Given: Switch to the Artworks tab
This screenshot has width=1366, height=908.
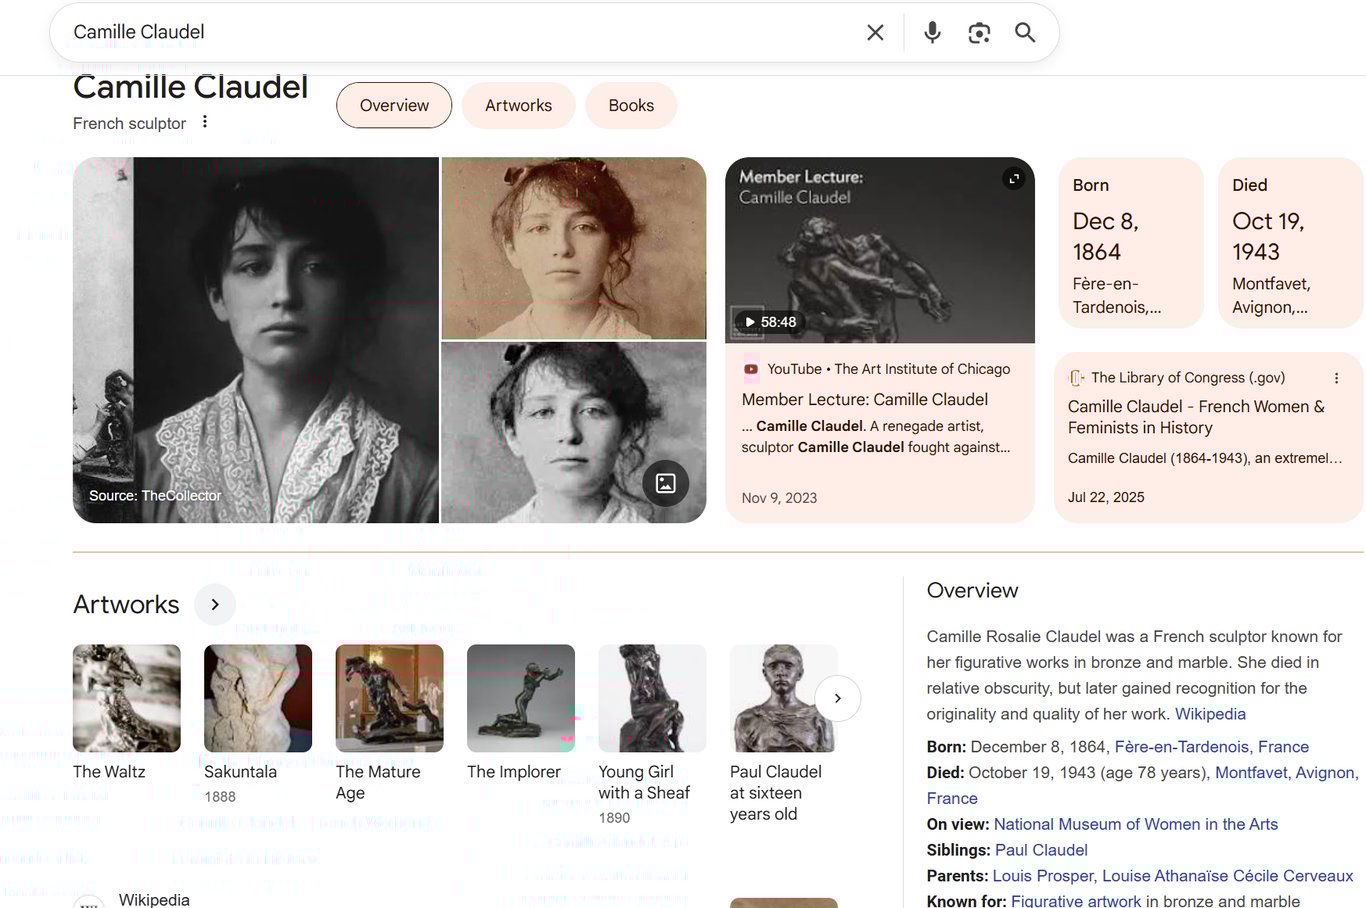Looking at the screenshot, I should (x=518, y=105).
